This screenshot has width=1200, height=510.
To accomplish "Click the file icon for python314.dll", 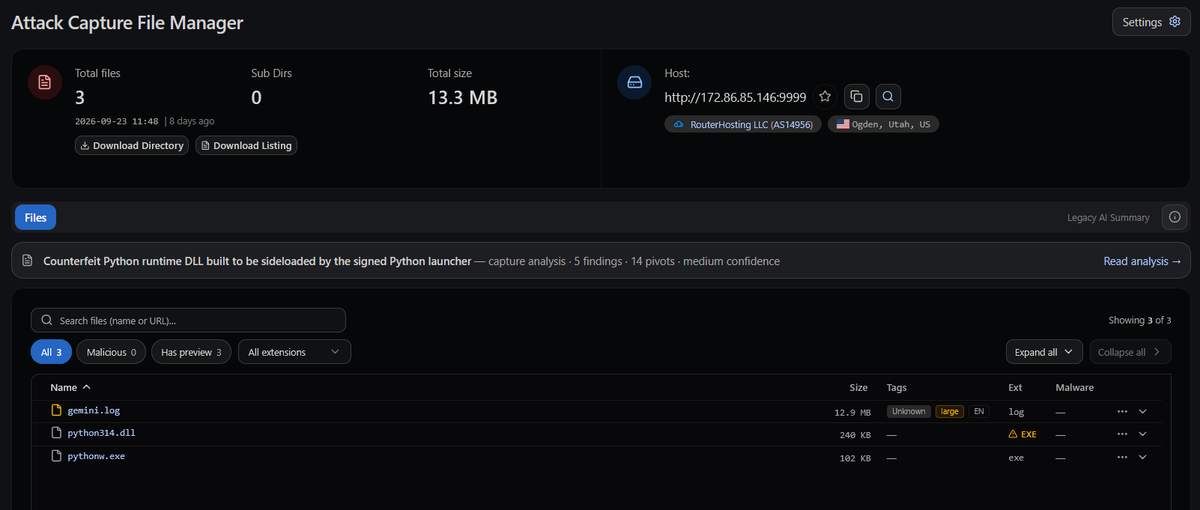I will pos(57,433).
